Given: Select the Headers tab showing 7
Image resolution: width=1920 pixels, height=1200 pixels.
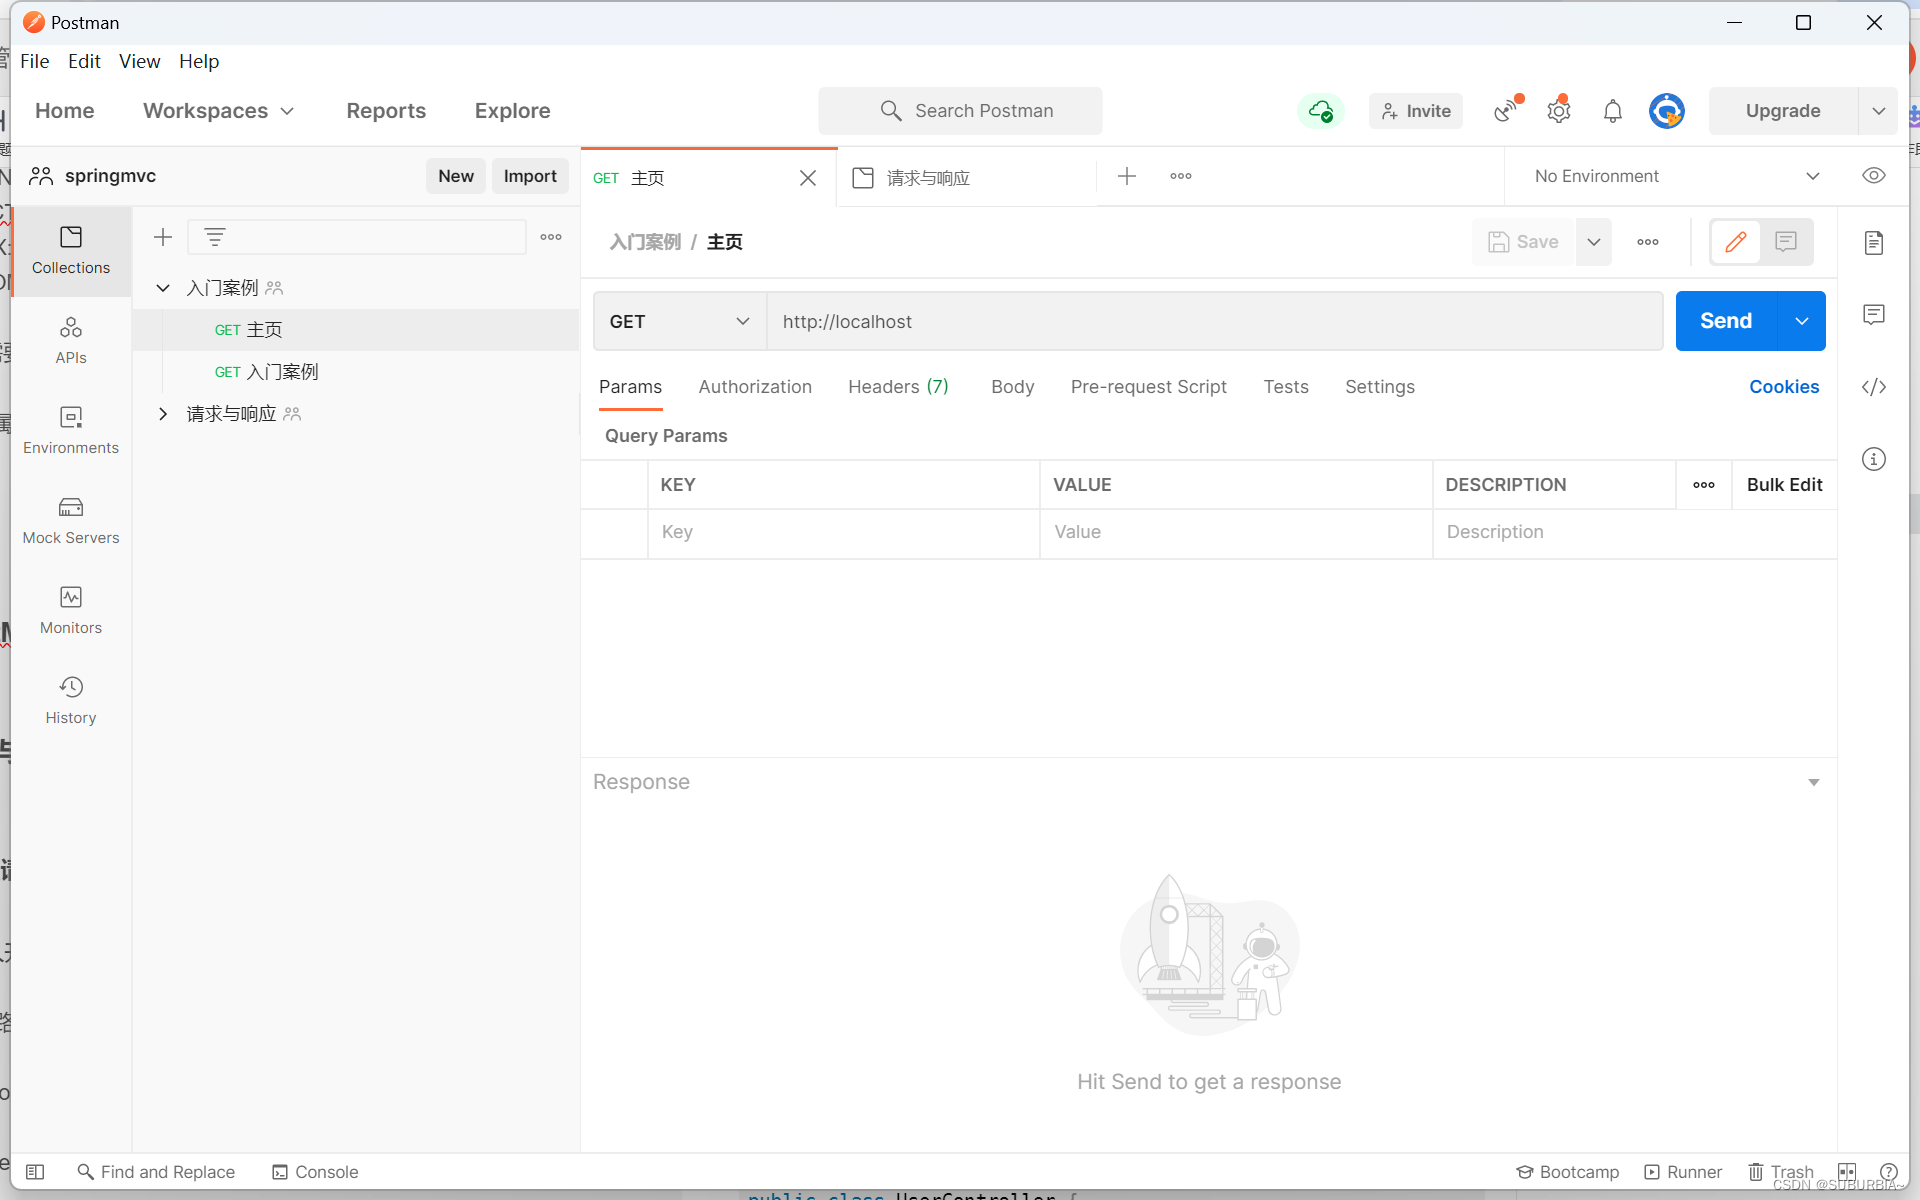Looking at the screenshot, I should (x=897, y=386).
